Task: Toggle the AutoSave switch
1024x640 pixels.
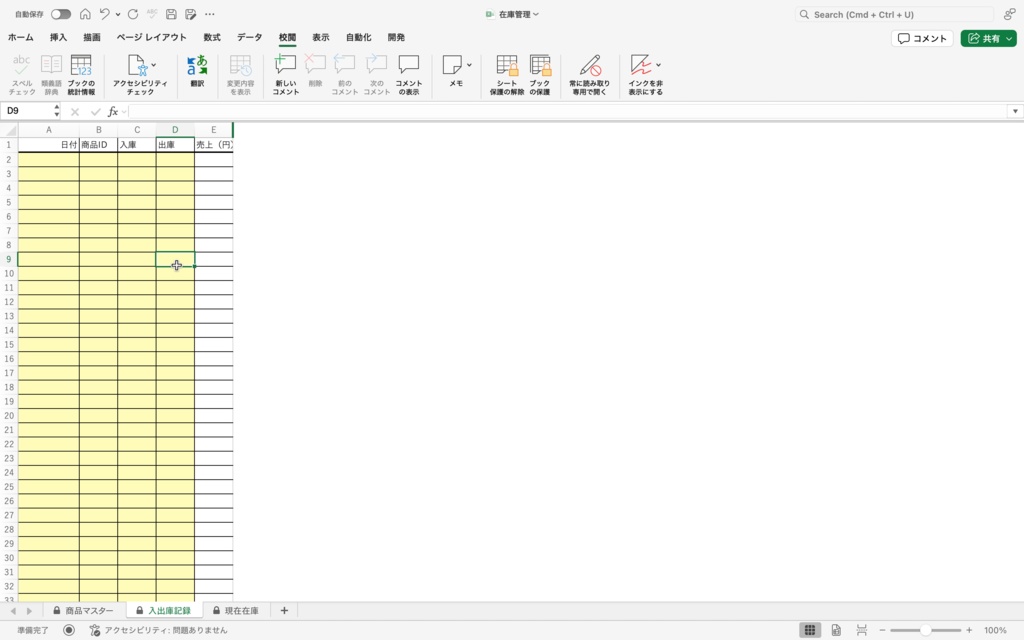Action: click(61, 14)
